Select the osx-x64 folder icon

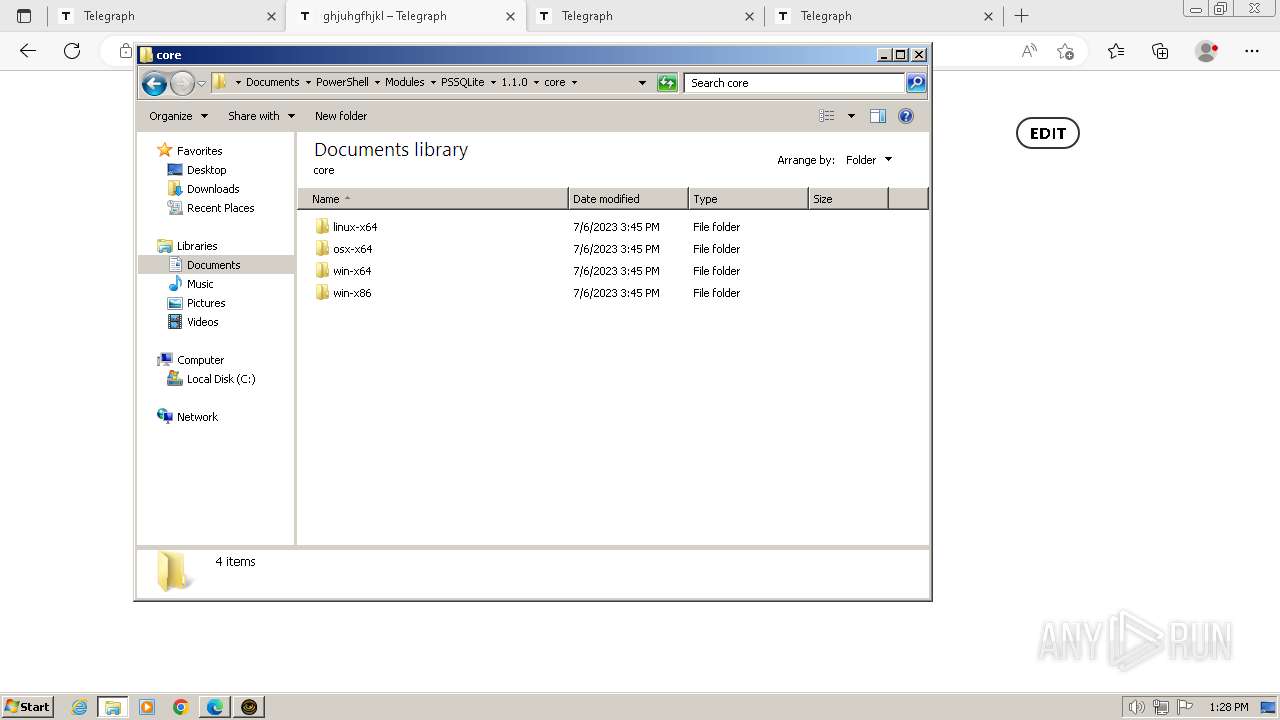click(322, 249)
